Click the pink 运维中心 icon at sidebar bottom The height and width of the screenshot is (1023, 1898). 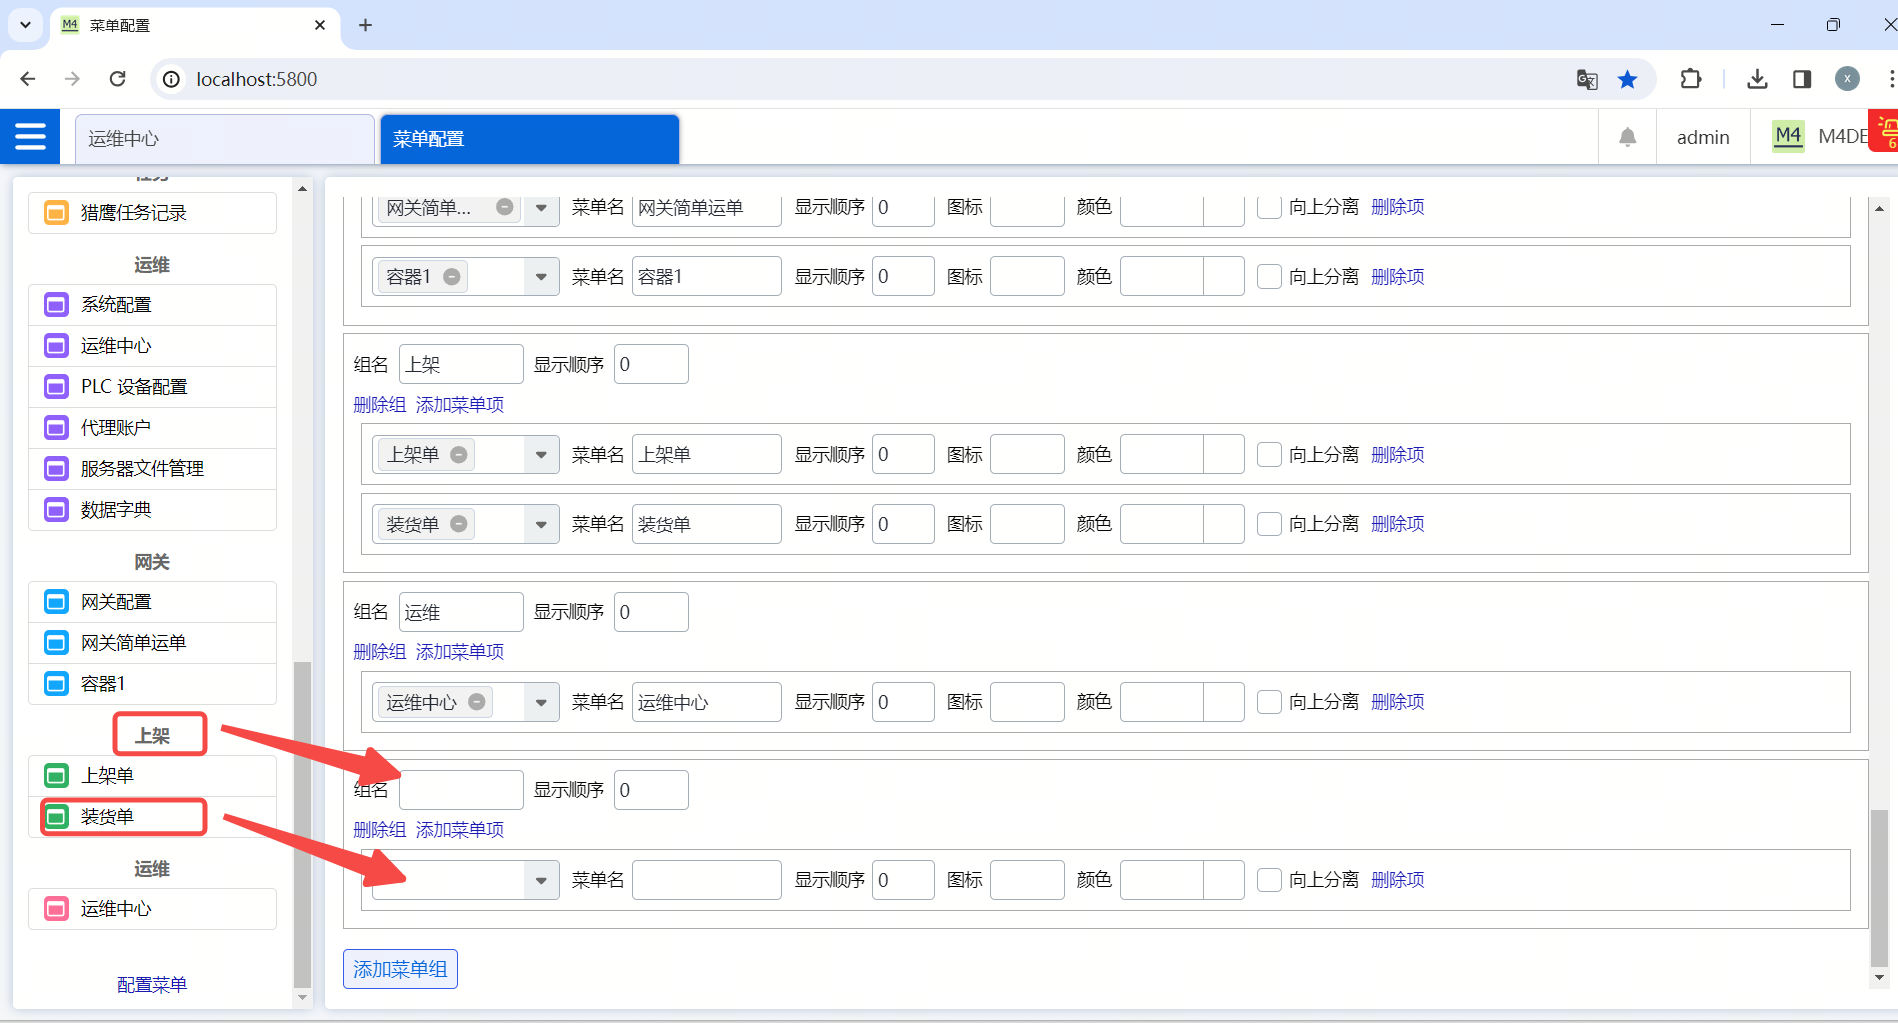[x=56, y=909]
